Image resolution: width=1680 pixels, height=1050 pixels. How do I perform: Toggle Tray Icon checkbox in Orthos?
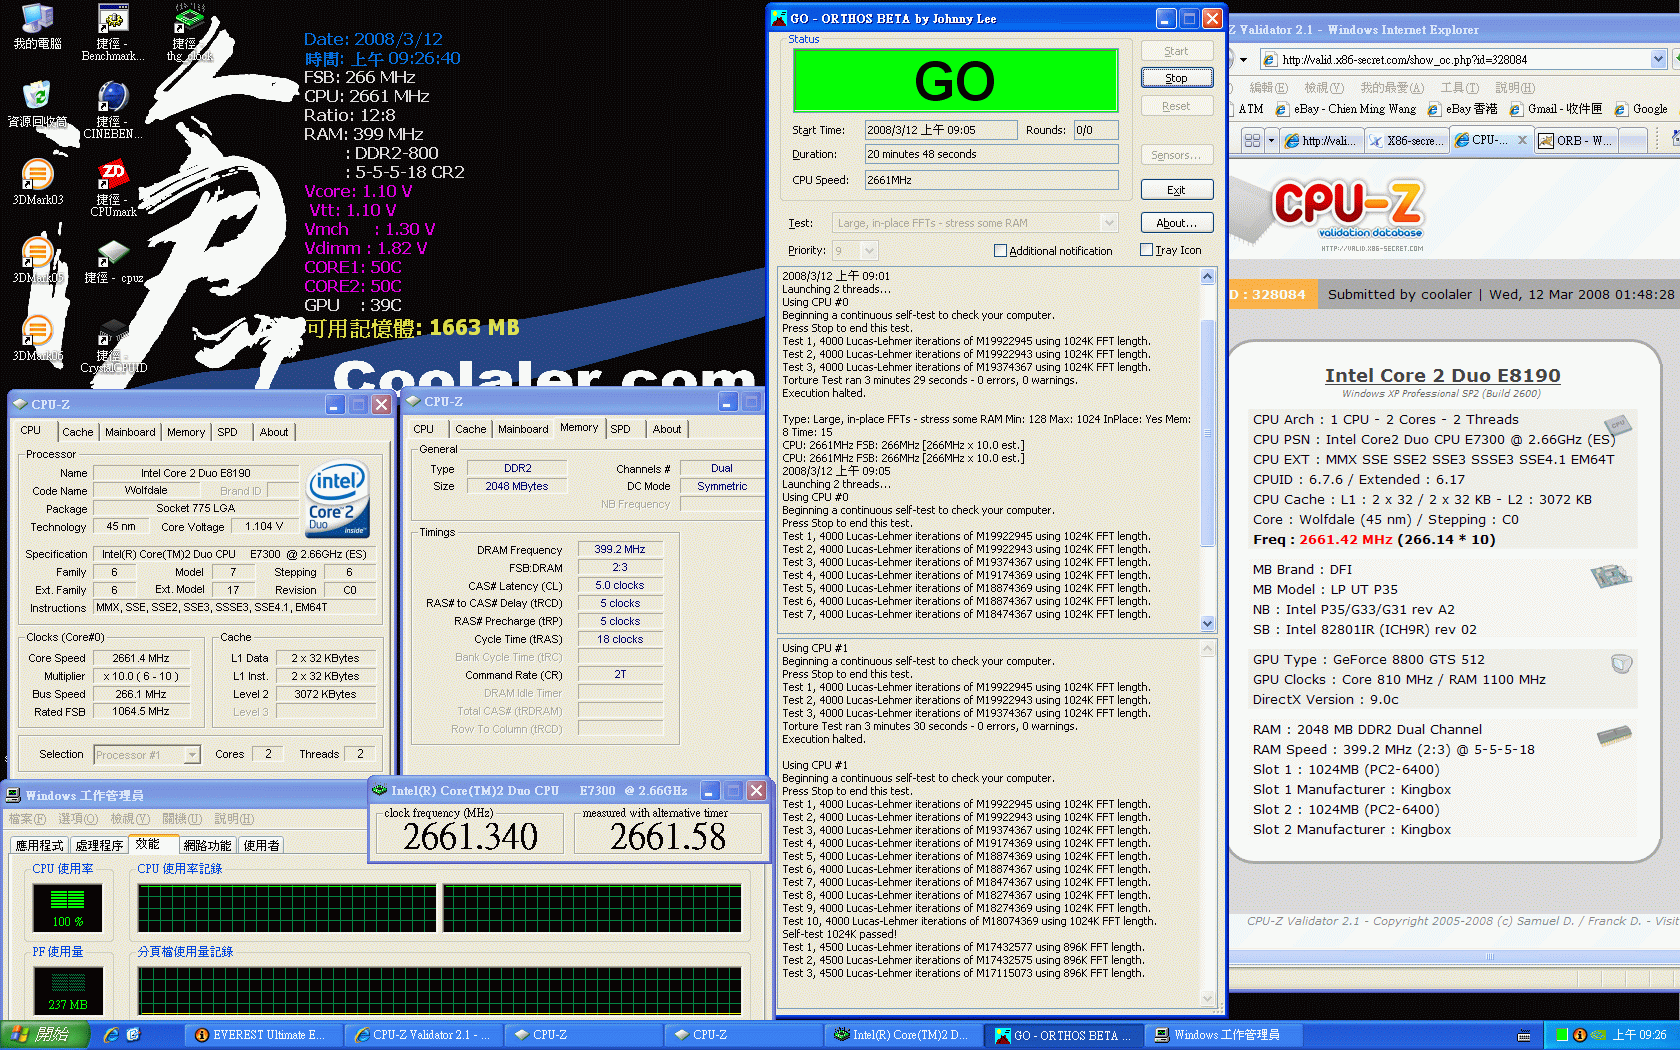[x=1146, y=250]
